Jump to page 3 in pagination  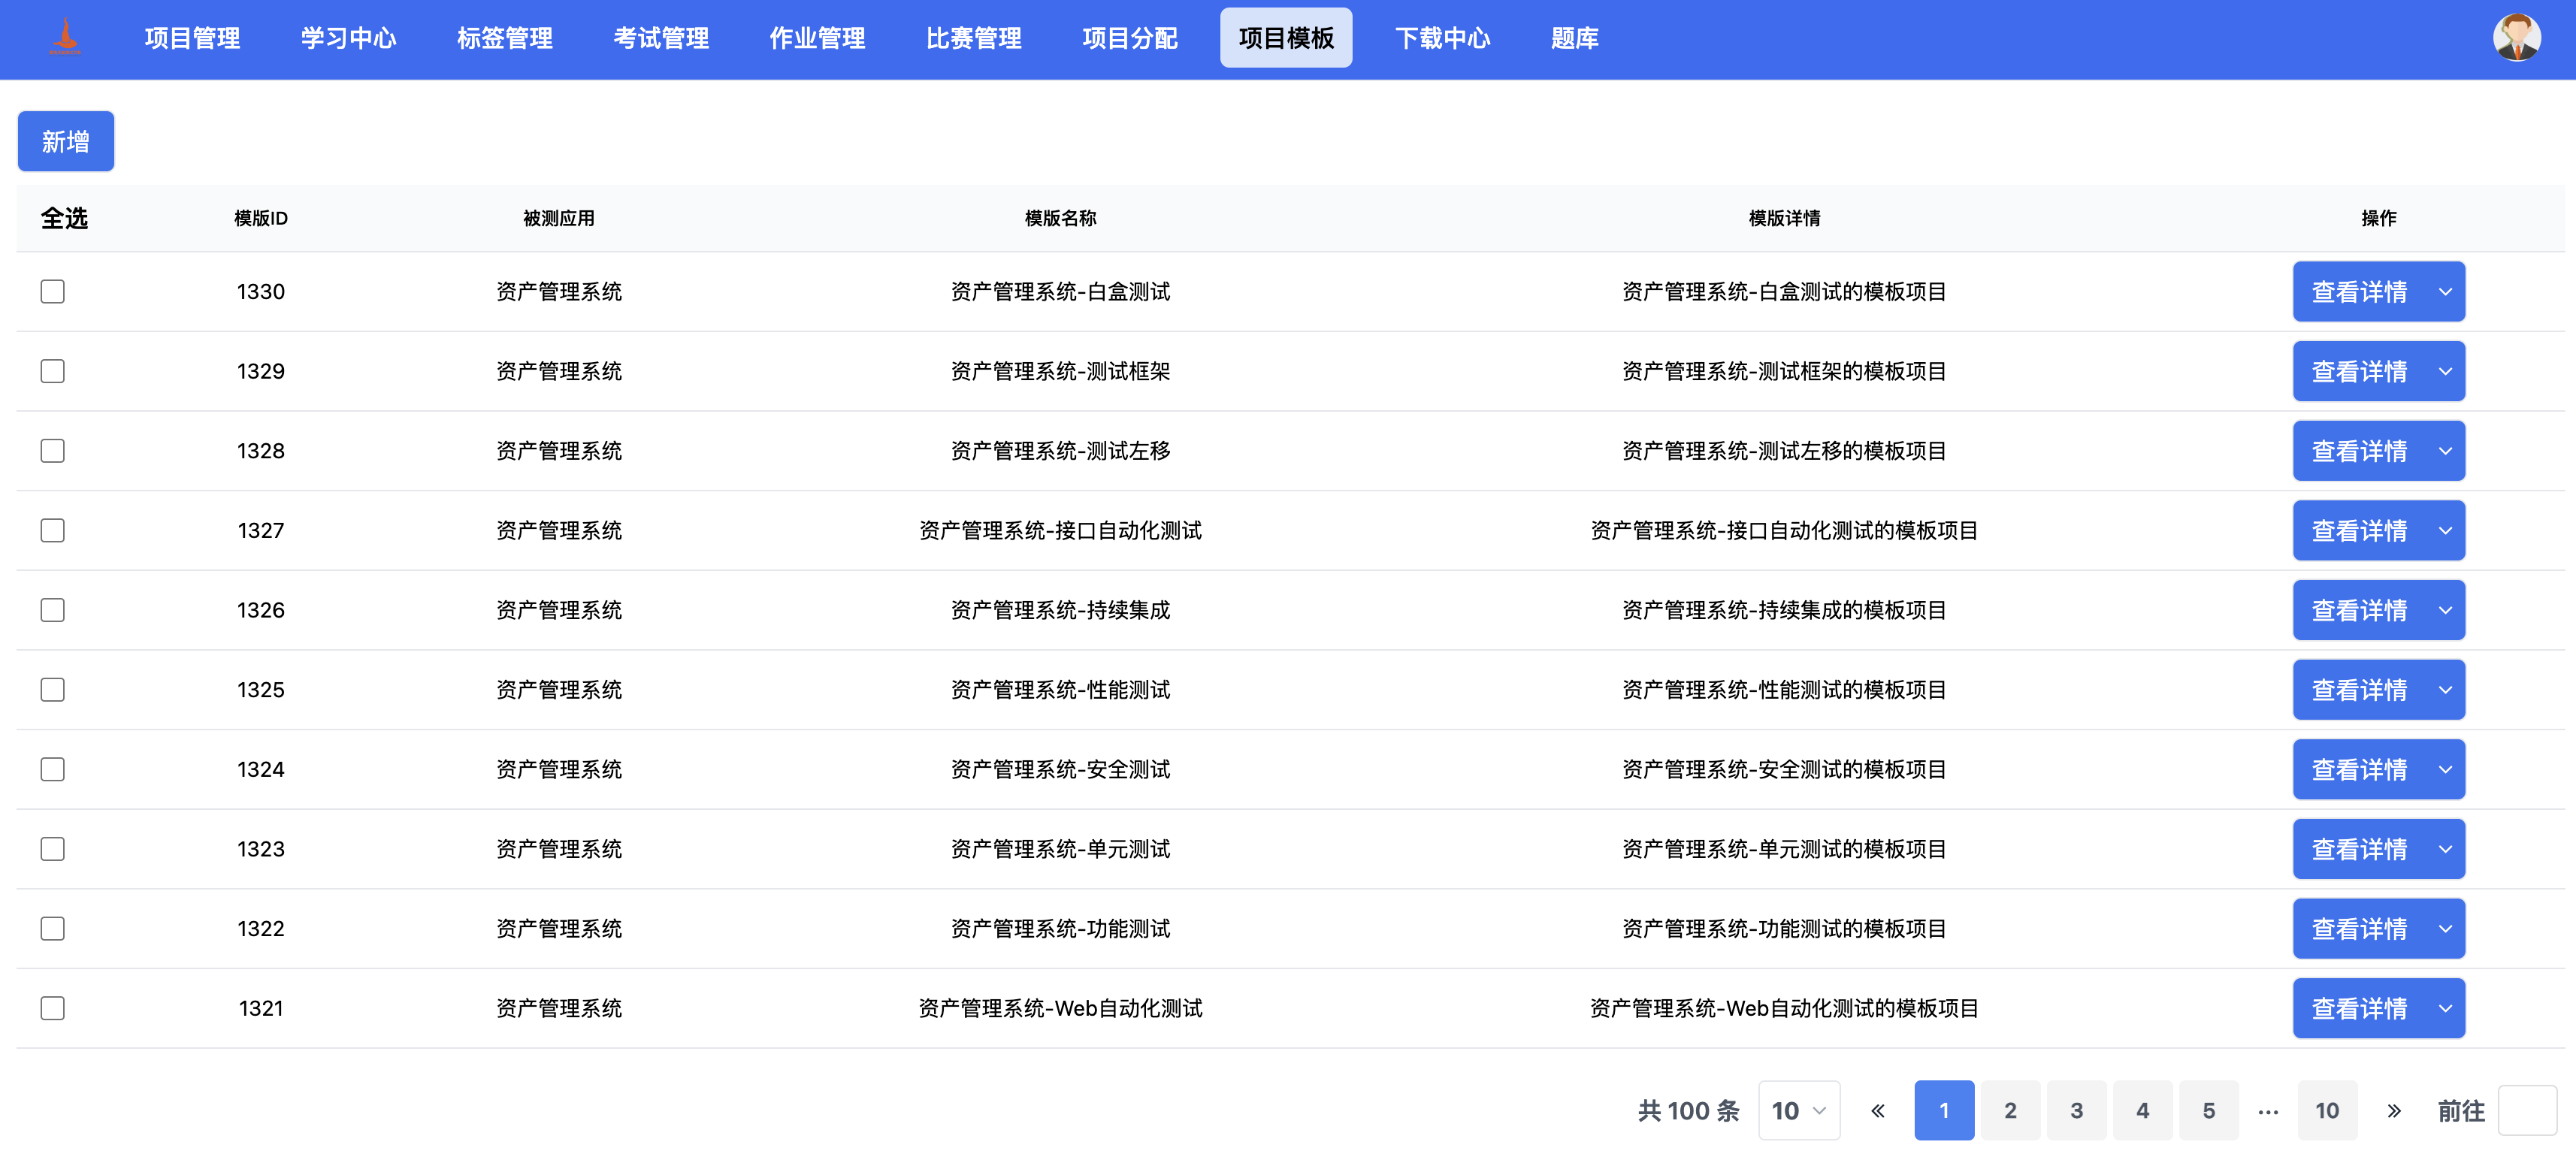pos(2076,1110)
